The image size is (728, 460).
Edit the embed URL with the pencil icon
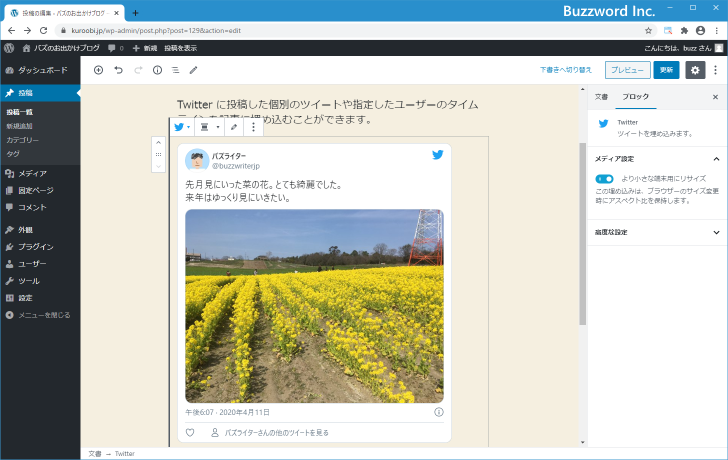(234, 127)
